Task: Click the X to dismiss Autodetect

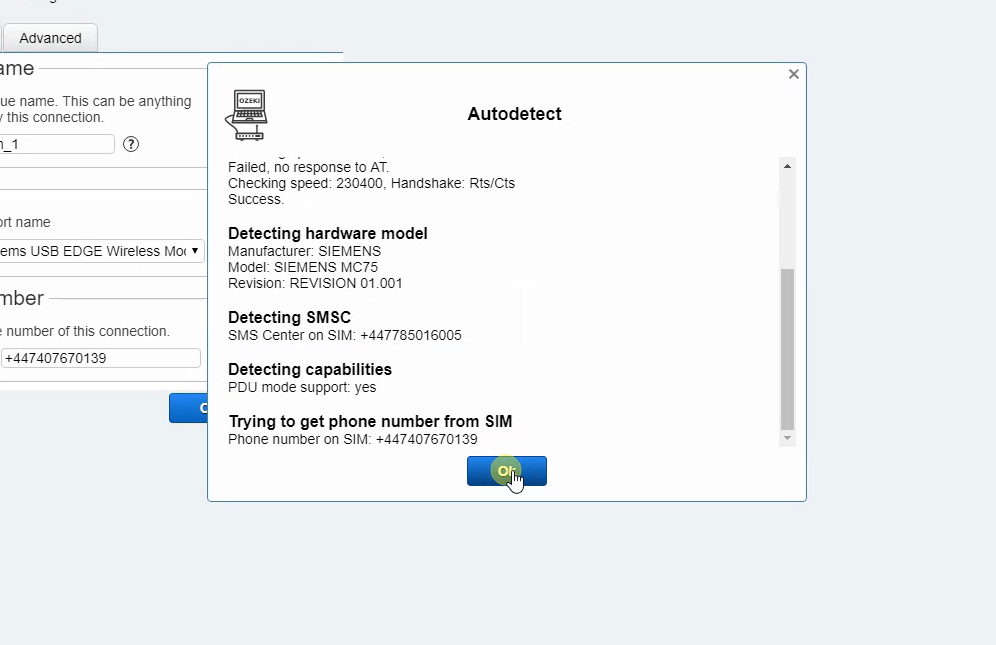Action: click(793, 73)
